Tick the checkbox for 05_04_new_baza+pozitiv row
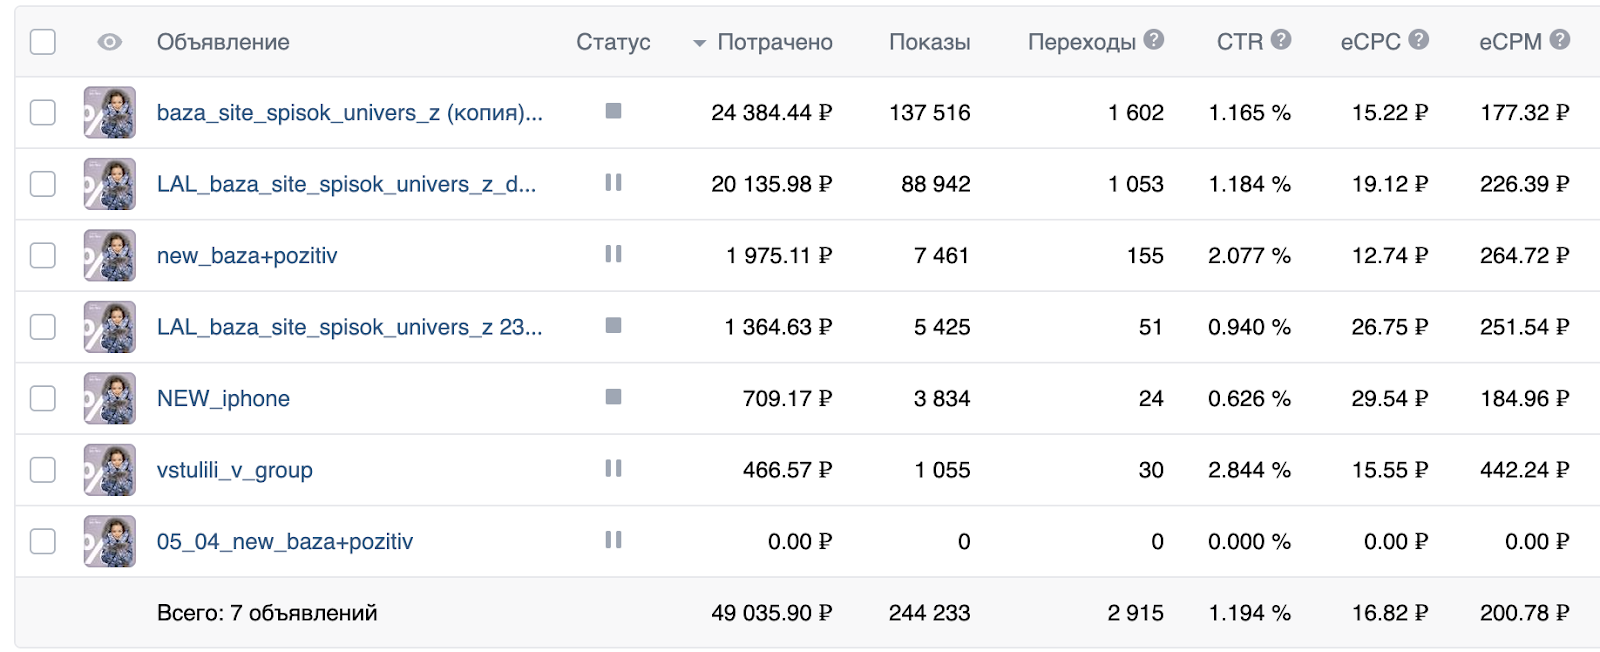 tap(43, 541)
